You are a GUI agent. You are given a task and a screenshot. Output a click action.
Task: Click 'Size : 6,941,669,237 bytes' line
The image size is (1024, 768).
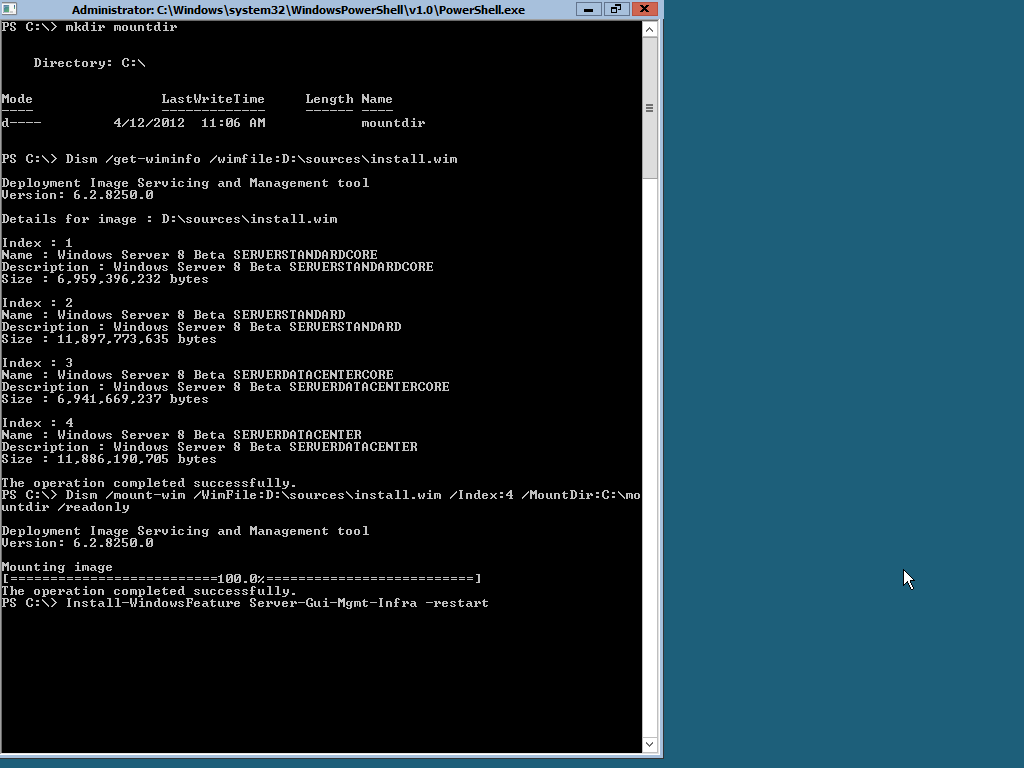[105, 399]
